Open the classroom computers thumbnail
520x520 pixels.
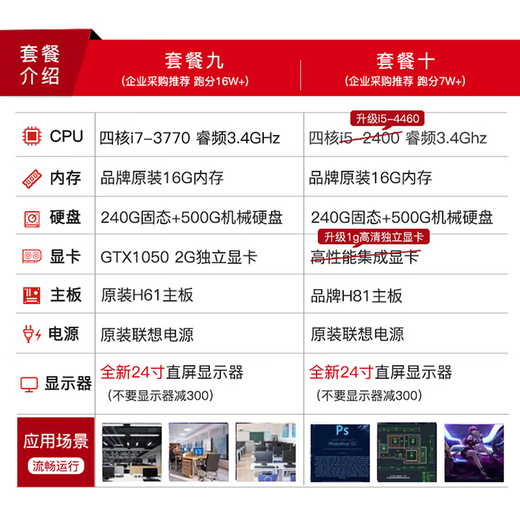[266, 452]
